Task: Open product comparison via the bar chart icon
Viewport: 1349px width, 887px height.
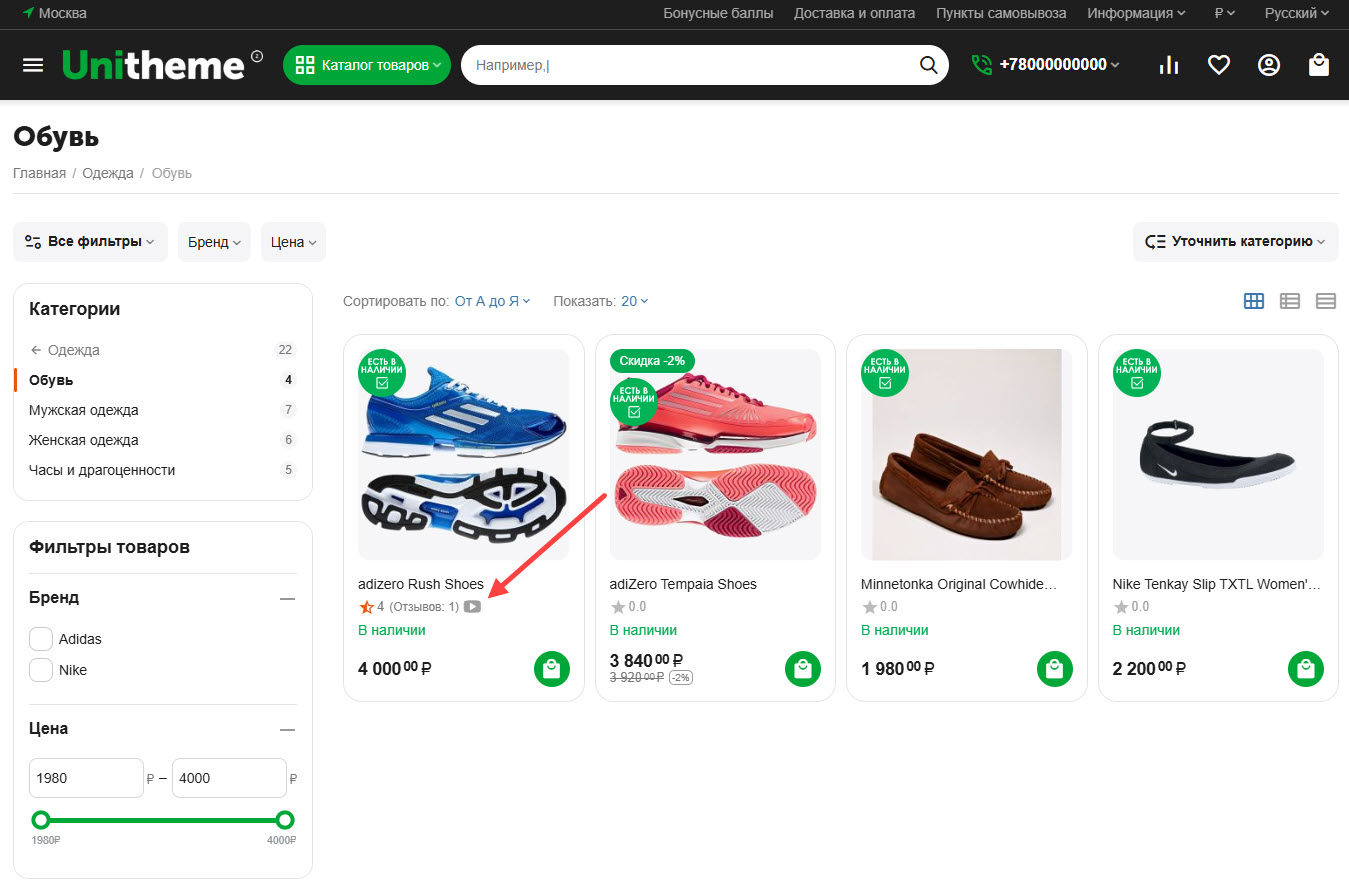Action: 1168,64
